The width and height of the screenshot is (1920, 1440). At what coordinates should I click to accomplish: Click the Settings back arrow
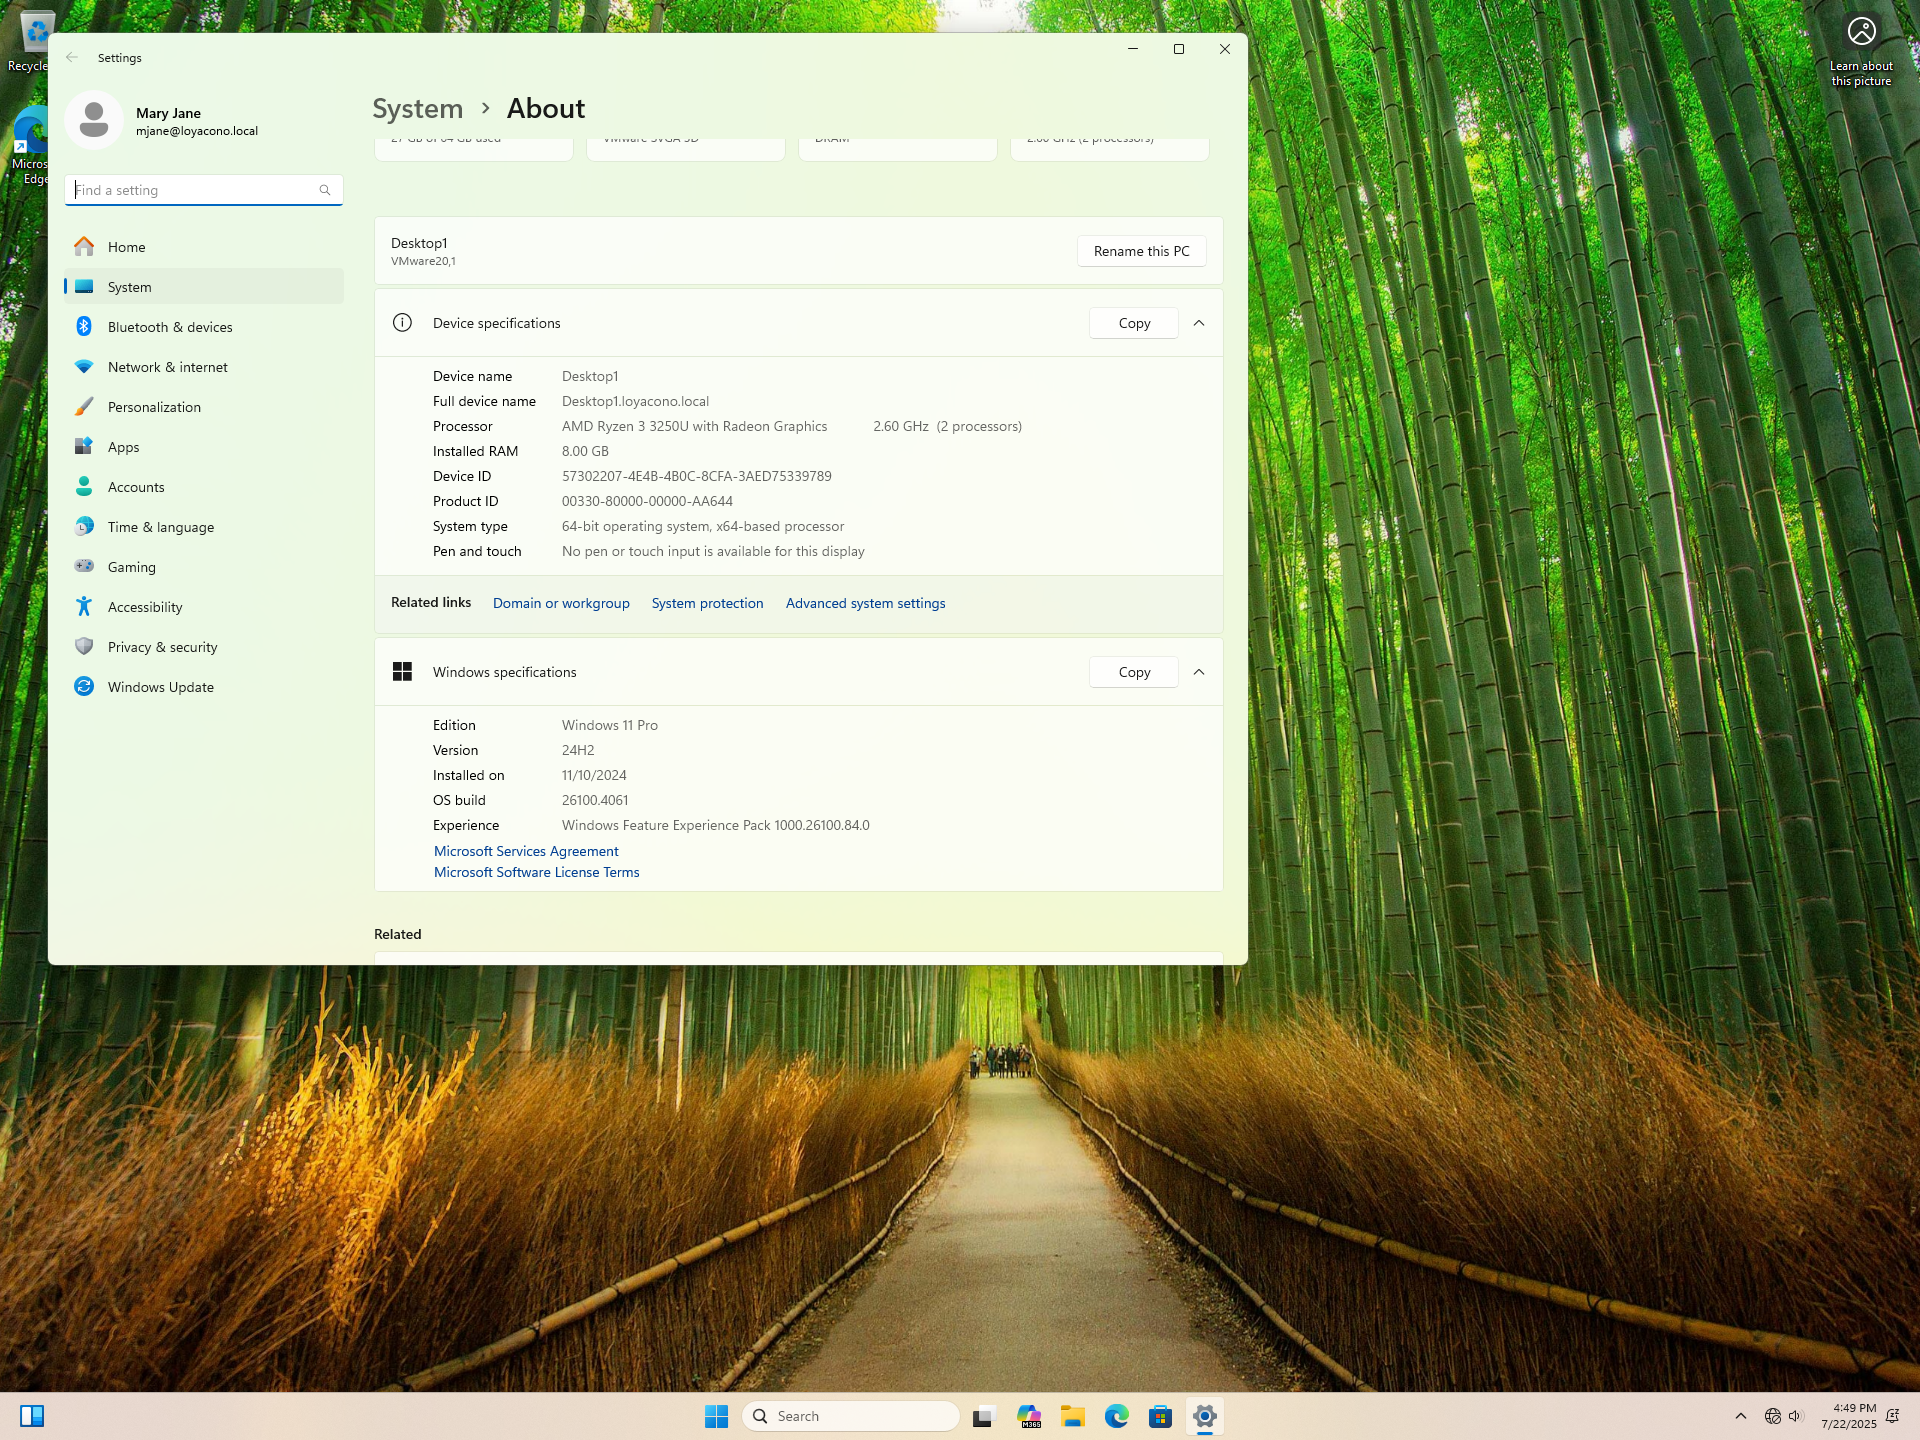point(72,58)
